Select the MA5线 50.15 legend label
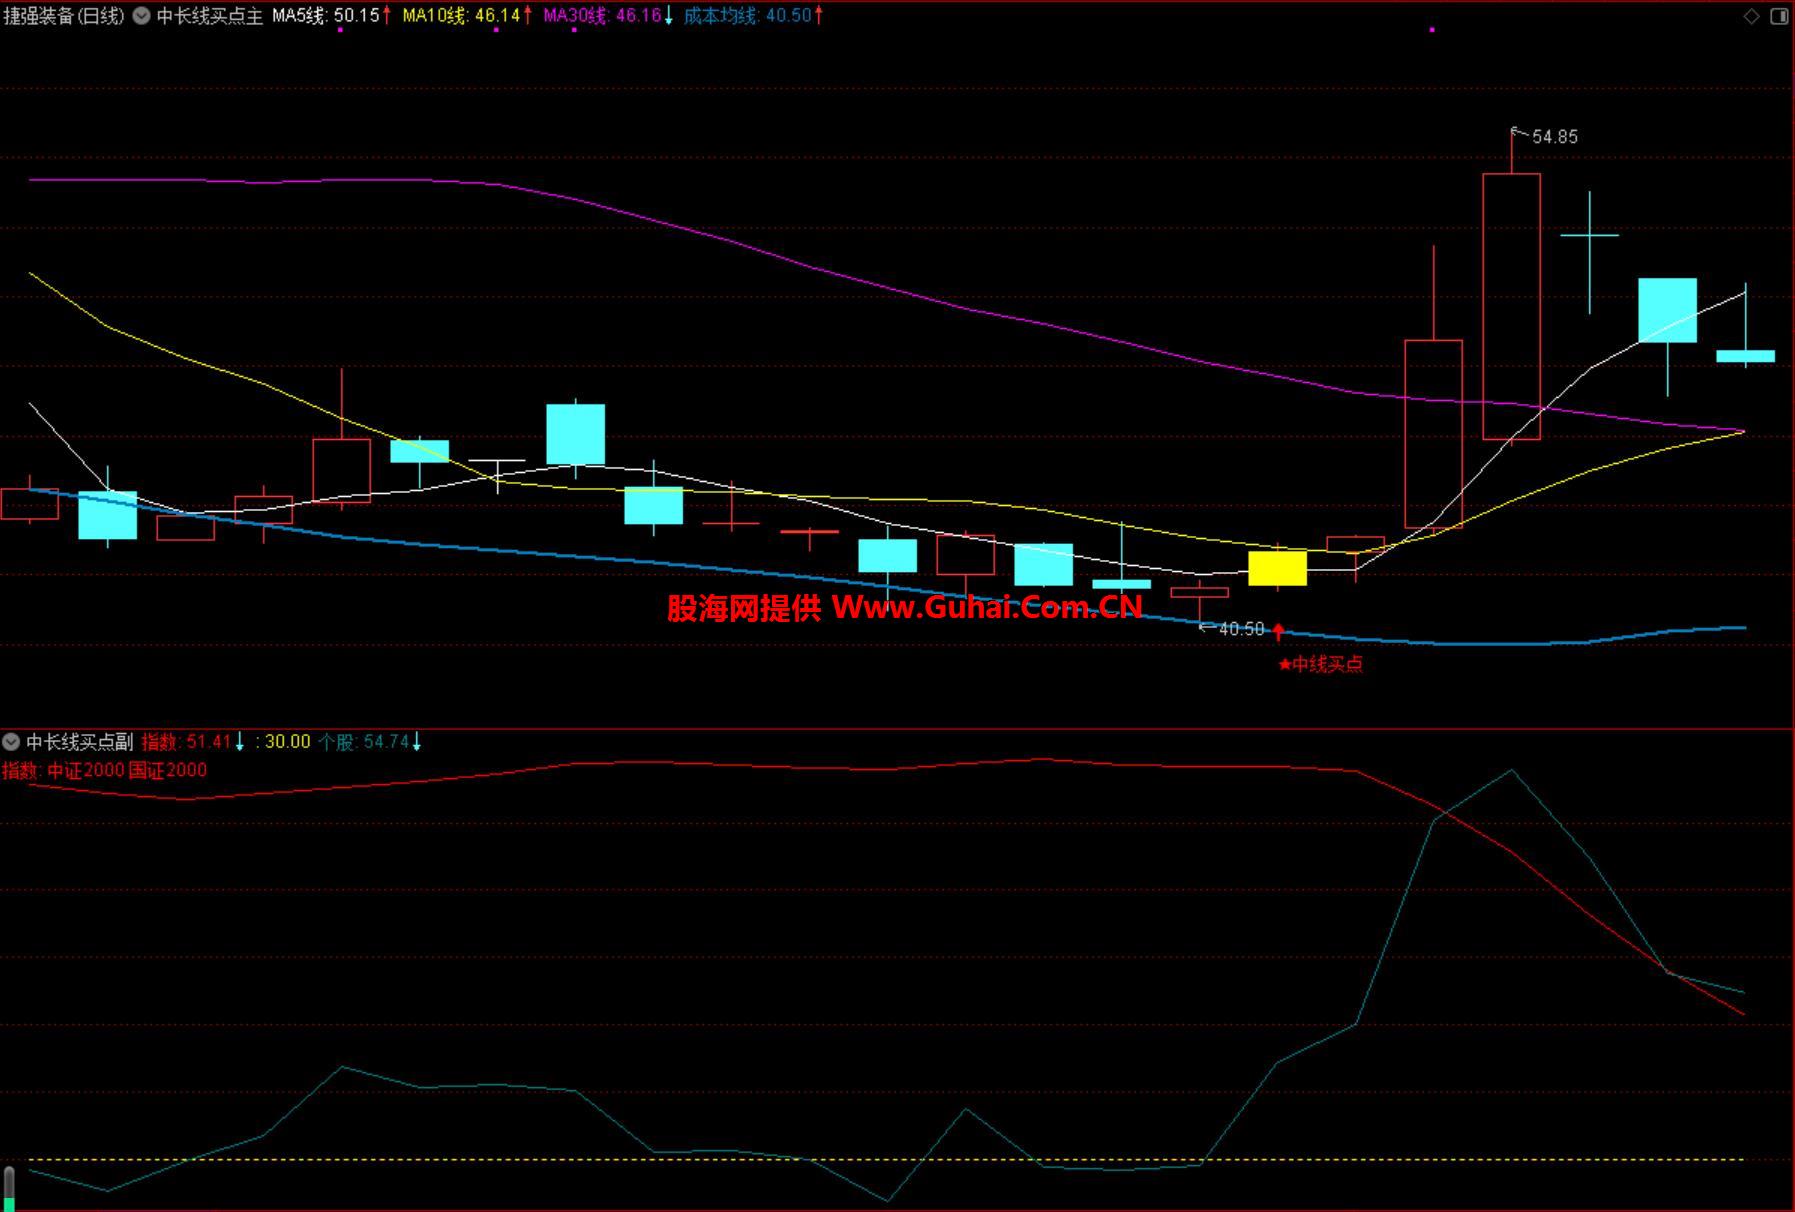This screenshot has height=1212, width=1795. coord(326,16)
